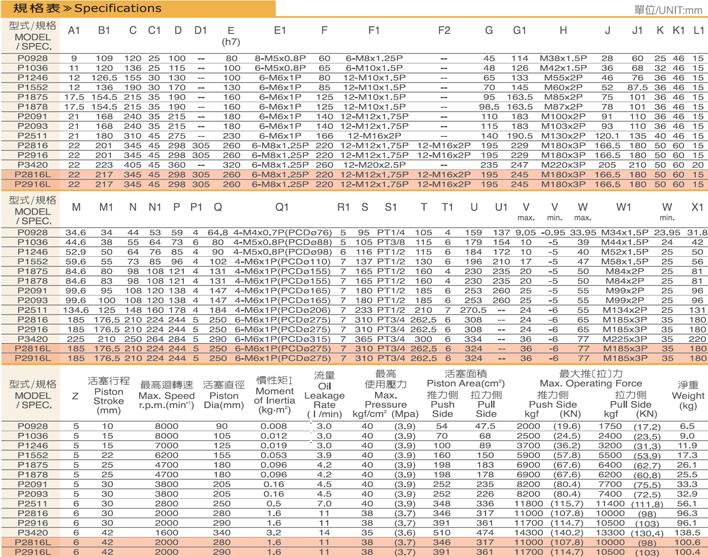Select the "Weight (kg)" column header

tap(688, 395)
